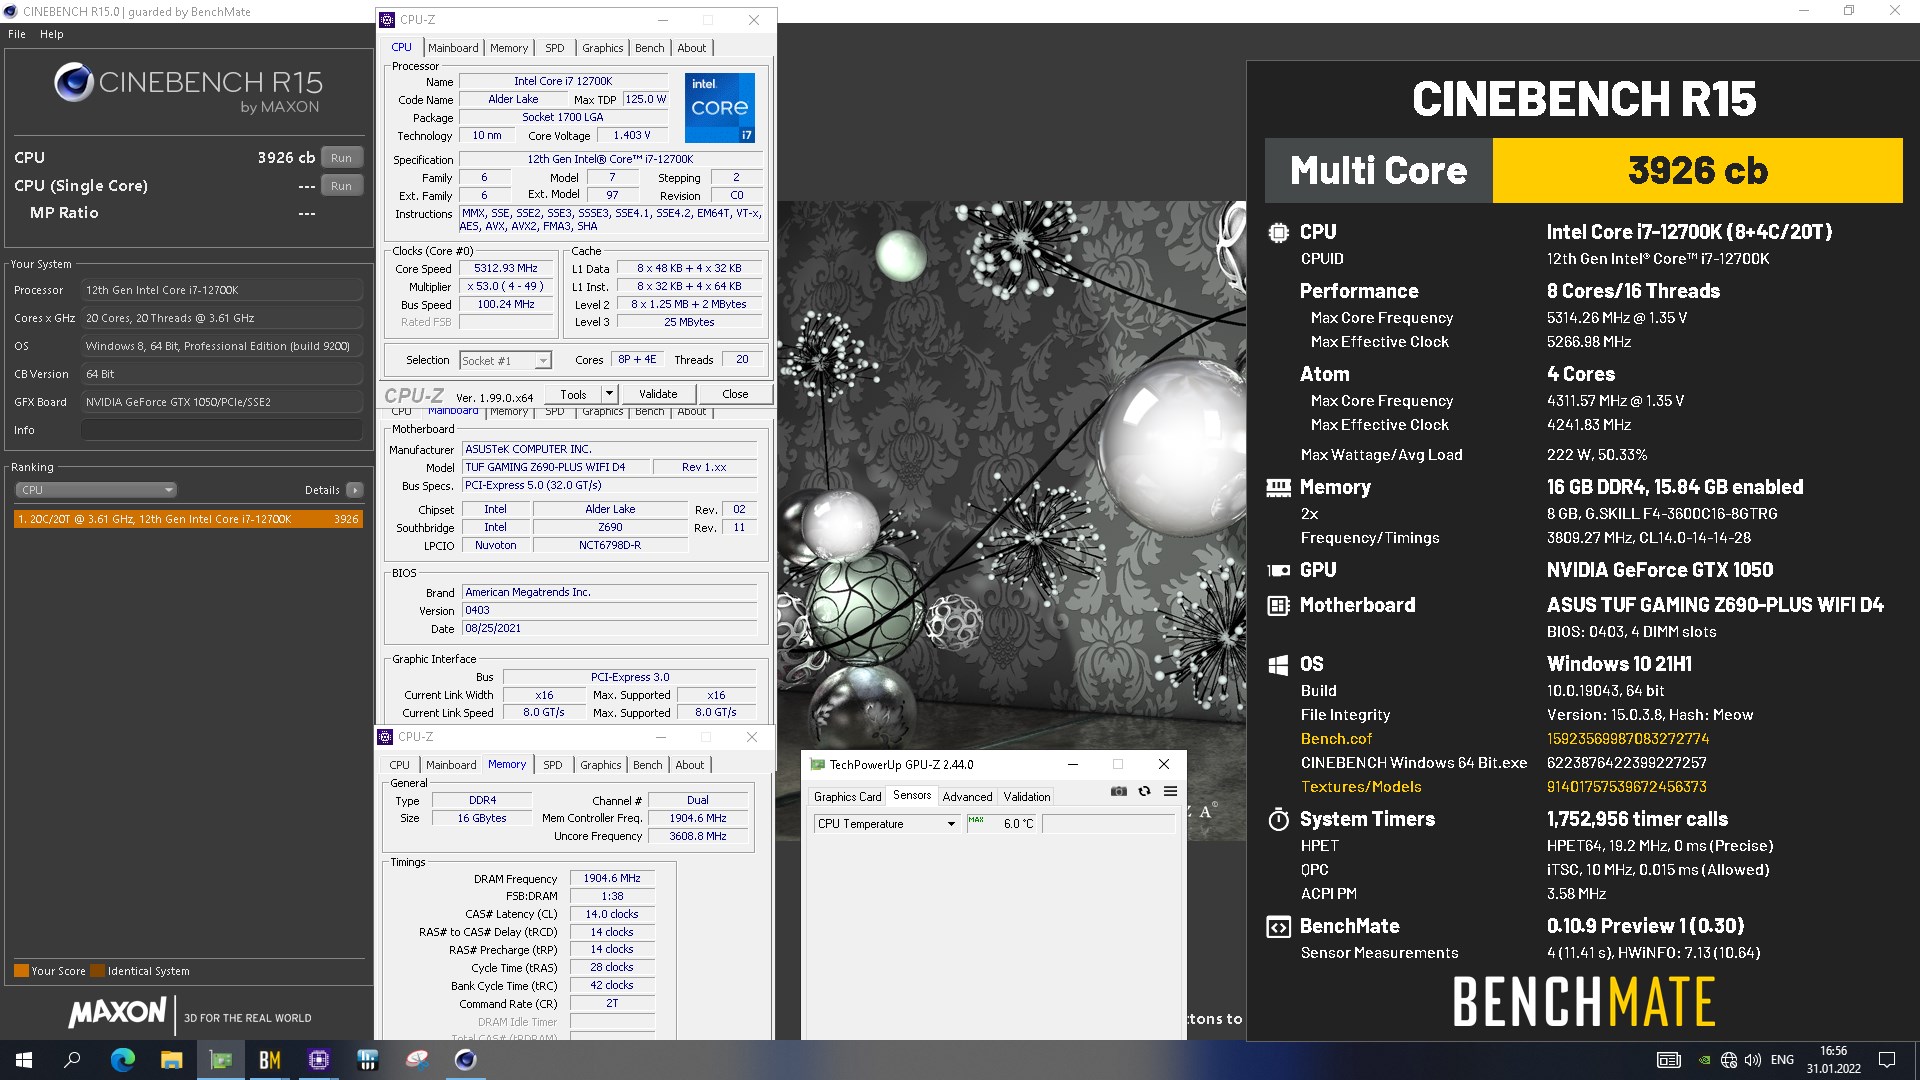The image size is (1920, 1080).
Task: Open the red disc taskbar app icon
Action: [416, 1060]
